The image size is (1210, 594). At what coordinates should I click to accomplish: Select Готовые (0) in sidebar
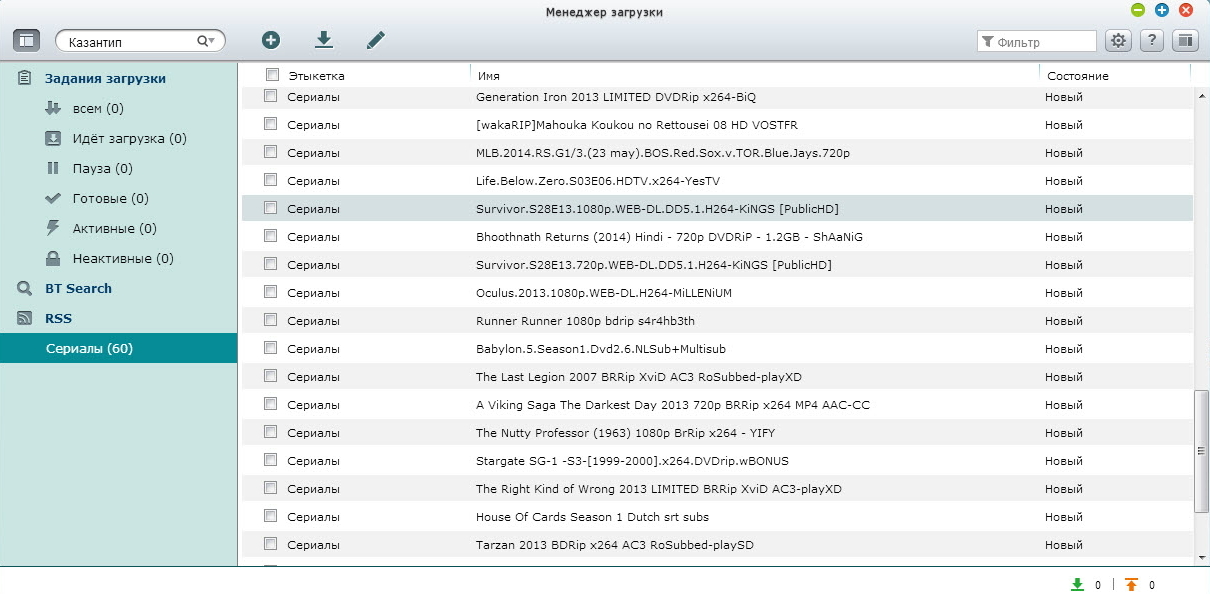click(x=110, y=198)
